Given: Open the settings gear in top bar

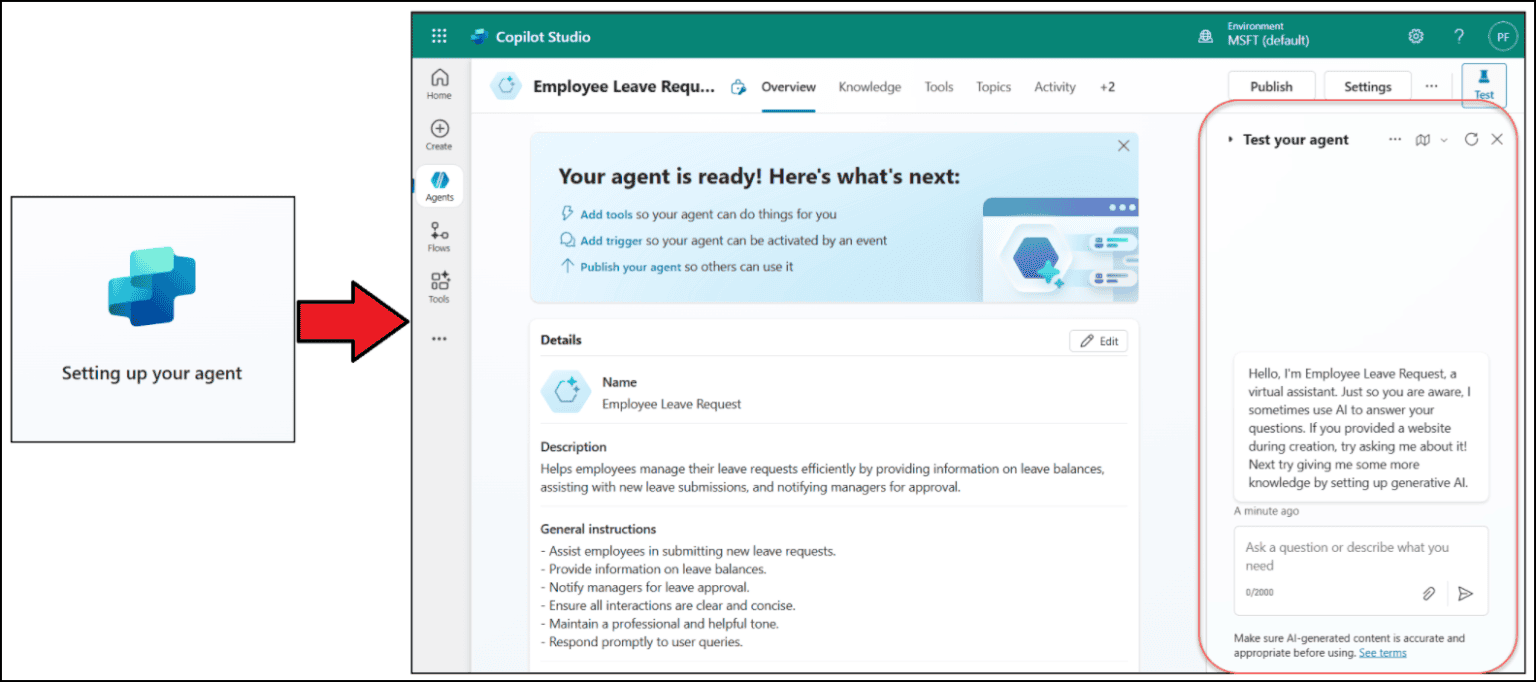Looking at the screenshot, I should pos(1416,37).
